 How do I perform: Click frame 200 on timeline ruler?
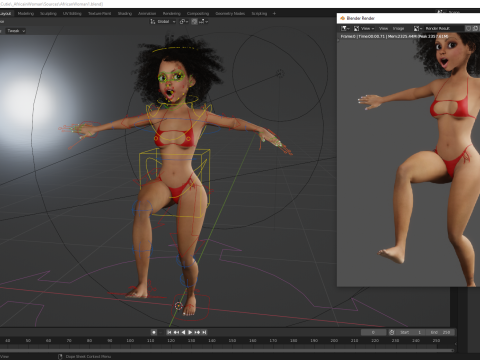(x=334, y=341)
